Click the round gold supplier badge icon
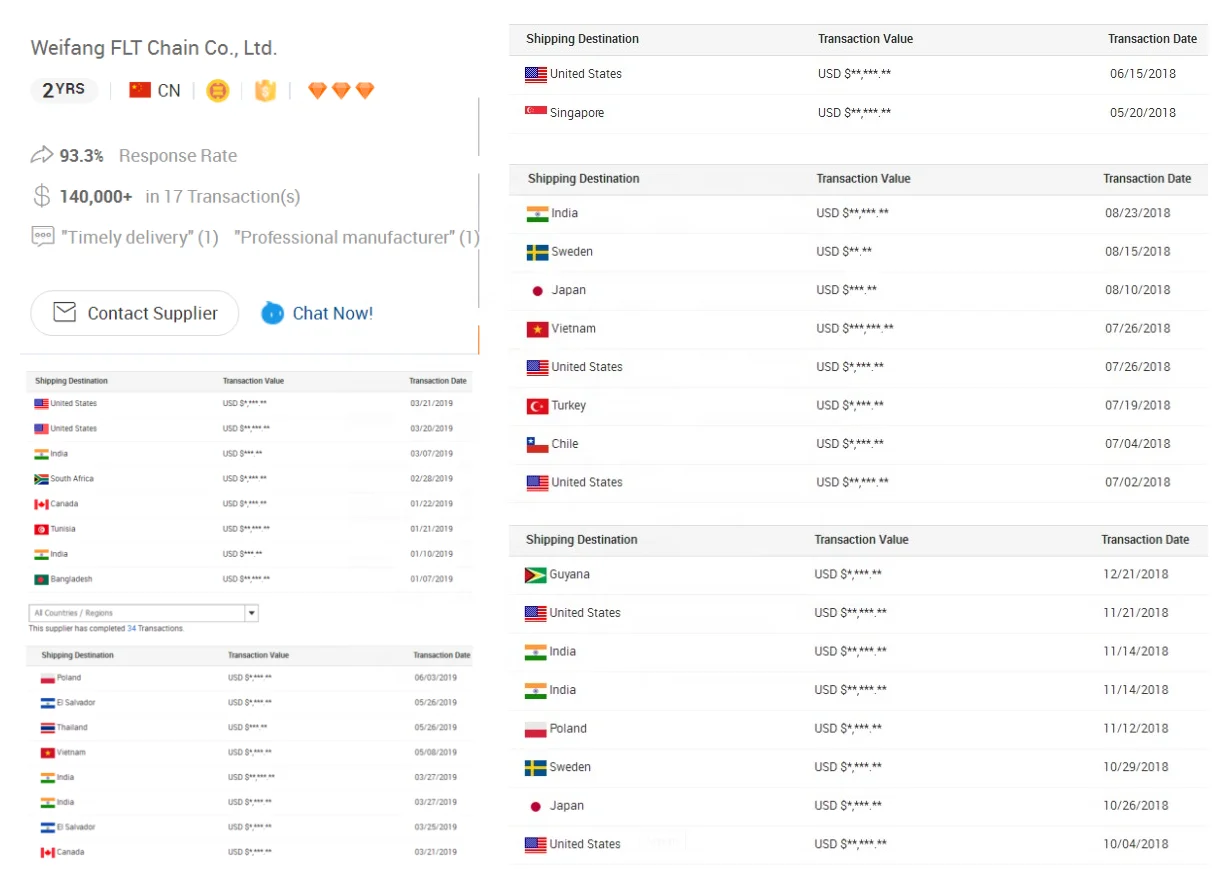1228x891 pixels. coord(217,91)
